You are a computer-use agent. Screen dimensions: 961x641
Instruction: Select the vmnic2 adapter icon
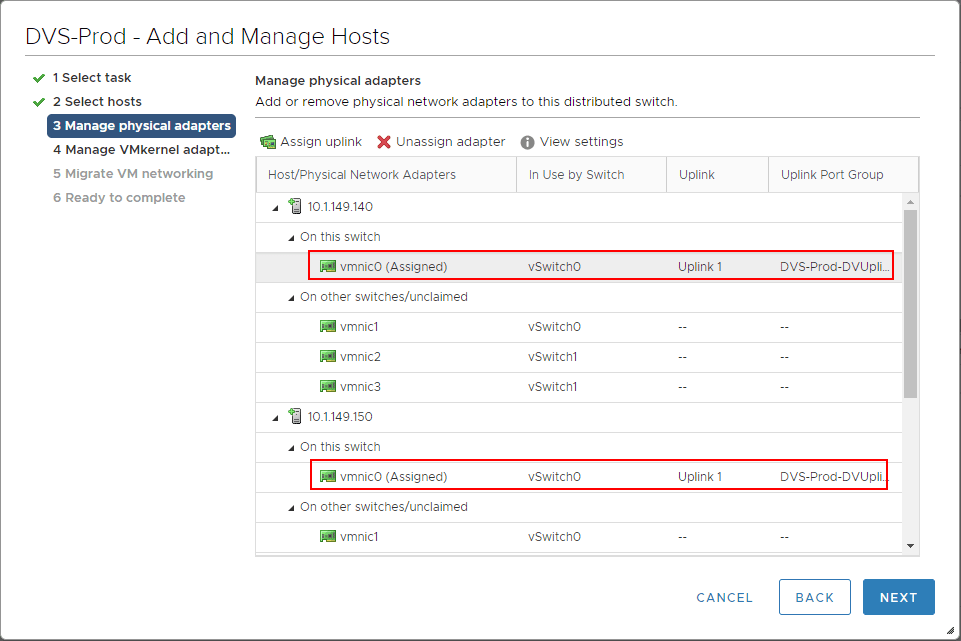(x=327, y=356)
